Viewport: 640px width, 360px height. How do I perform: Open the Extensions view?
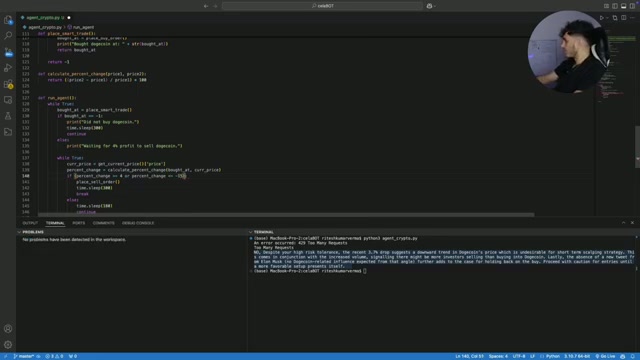click(x=8, y=84)
